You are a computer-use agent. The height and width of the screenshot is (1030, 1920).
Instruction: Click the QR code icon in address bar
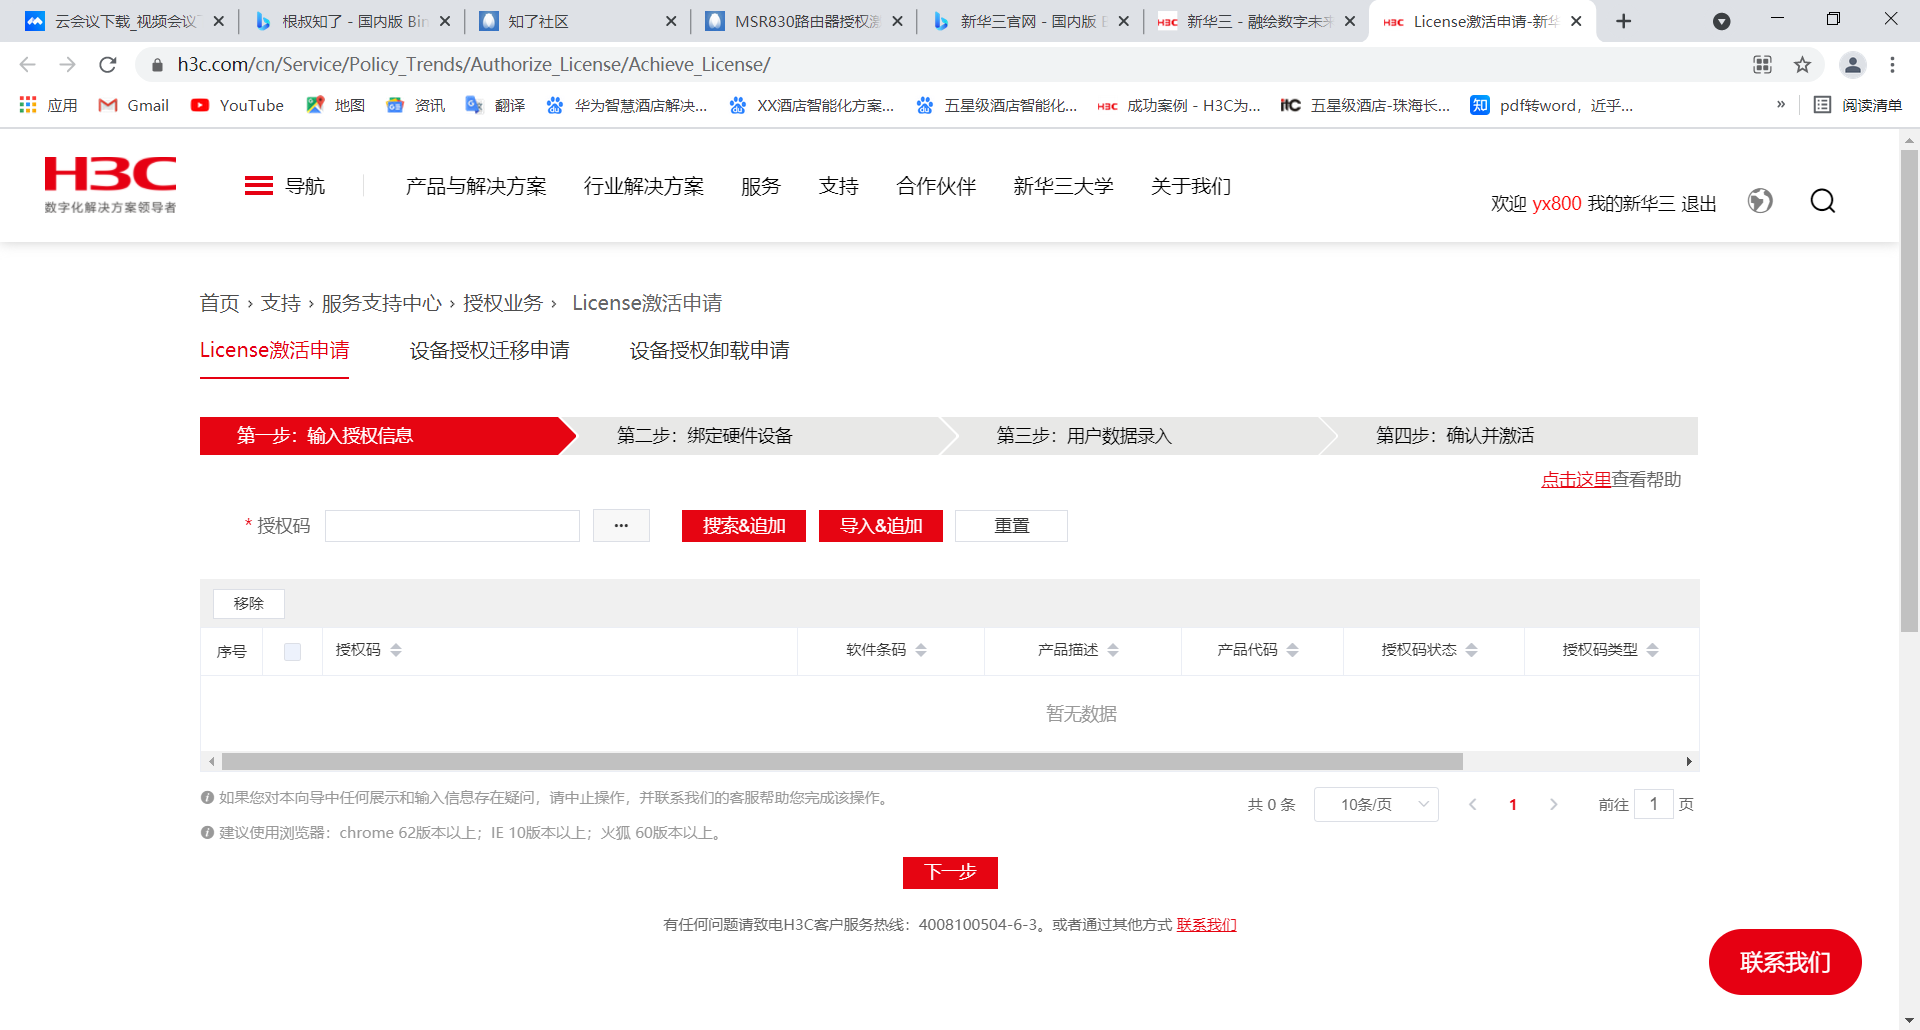pos(1762,65)
